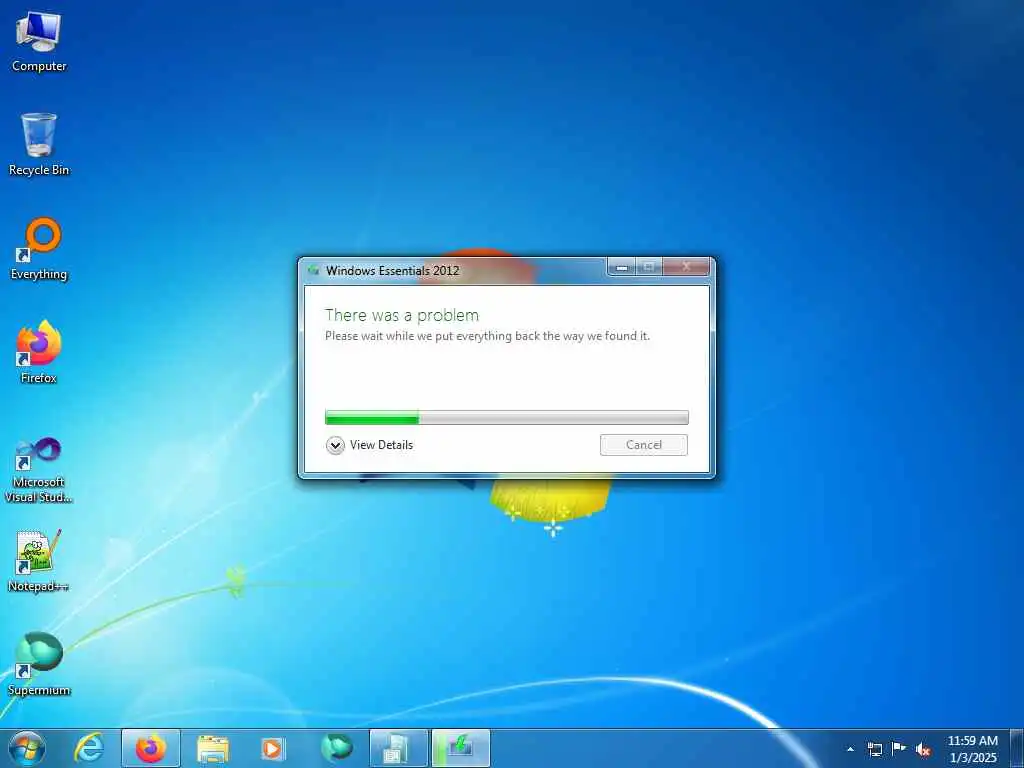
Task: Click the 'Please wait while we put everything back' message
Action: click(487, 336)
